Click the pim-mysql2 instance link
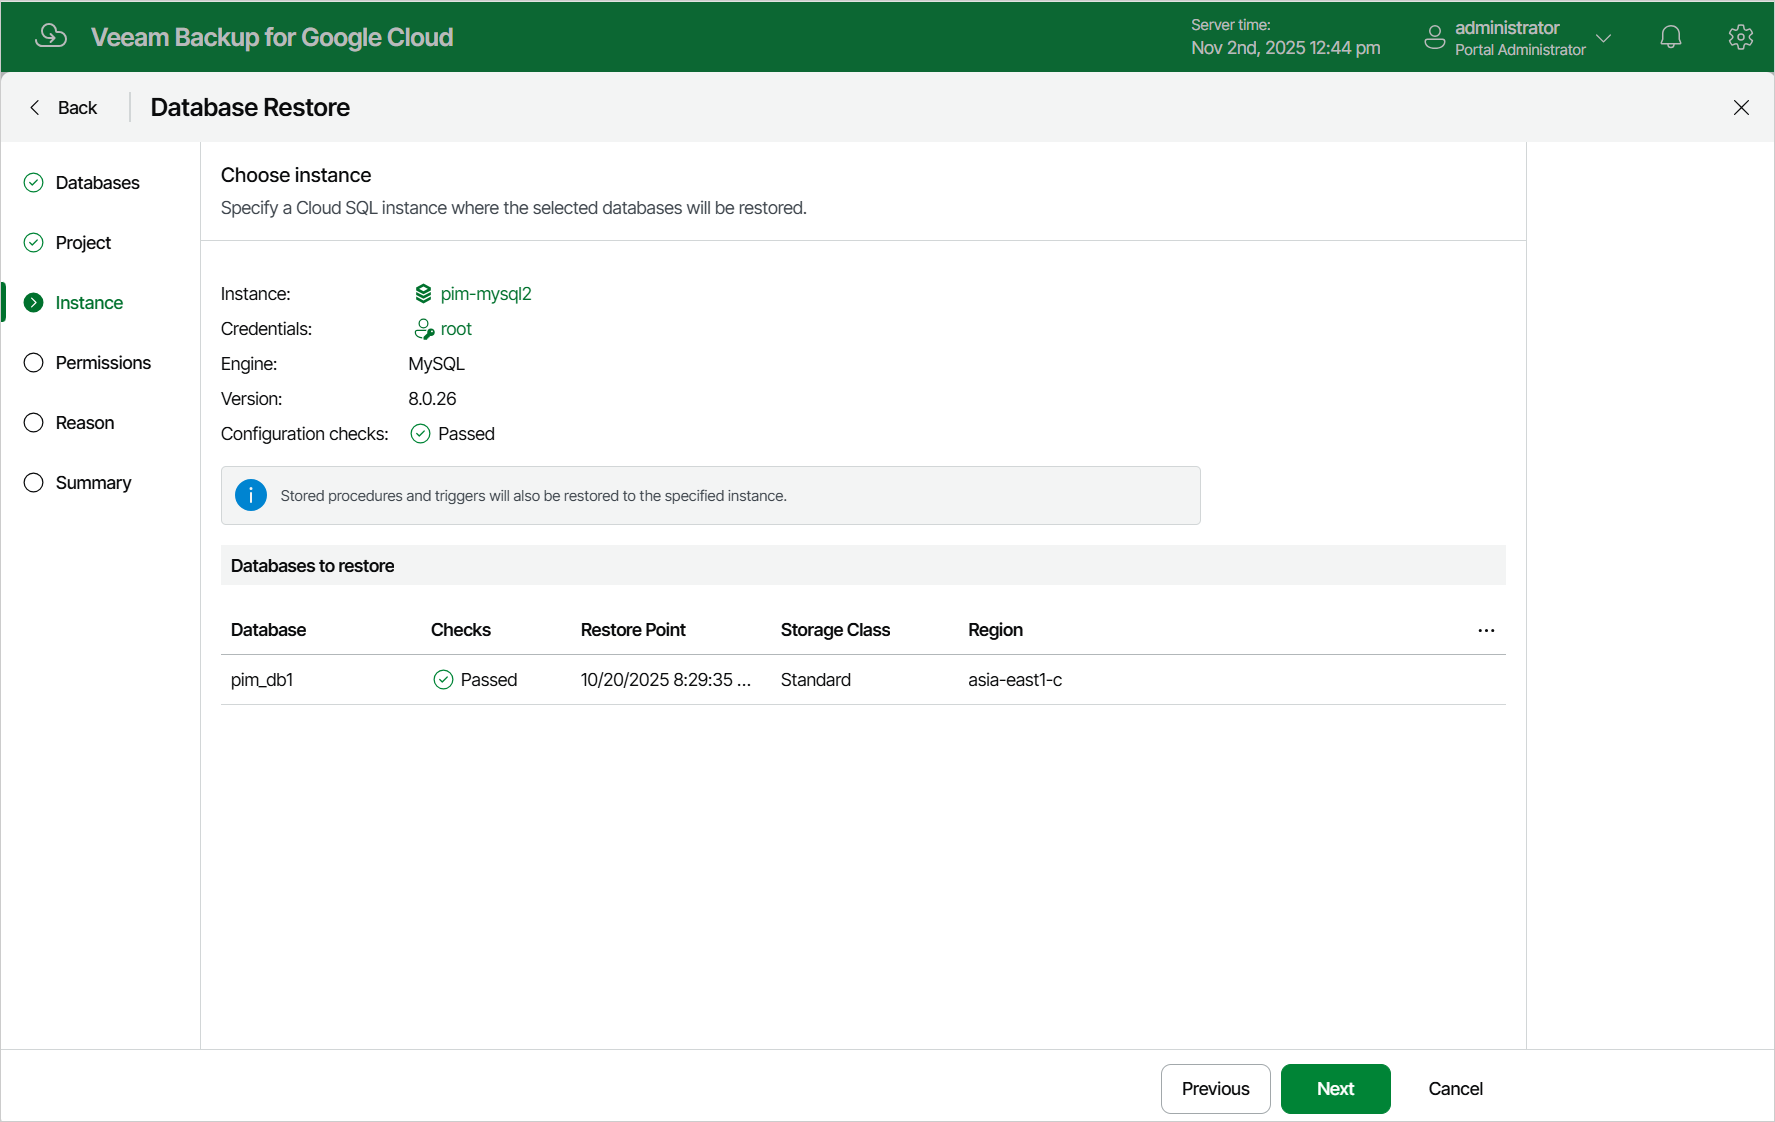The height and width of the screenshot is (1122, 1775). pos(486,293)
